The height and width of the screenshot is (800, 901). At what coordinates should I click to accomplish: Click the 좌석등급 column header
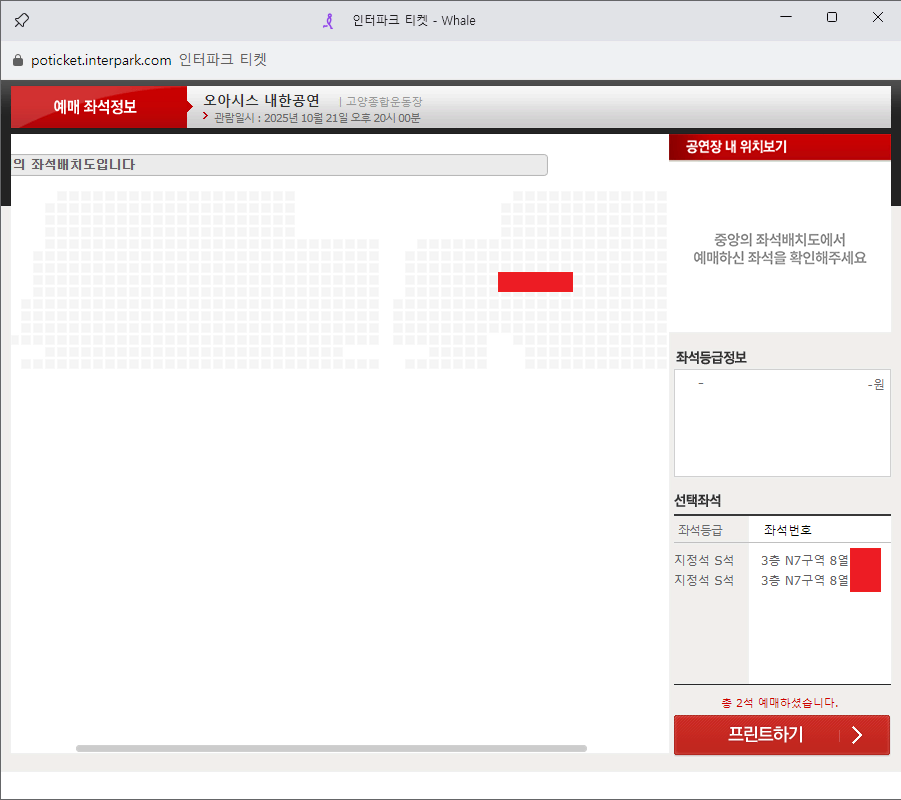[x=700, y=530]
